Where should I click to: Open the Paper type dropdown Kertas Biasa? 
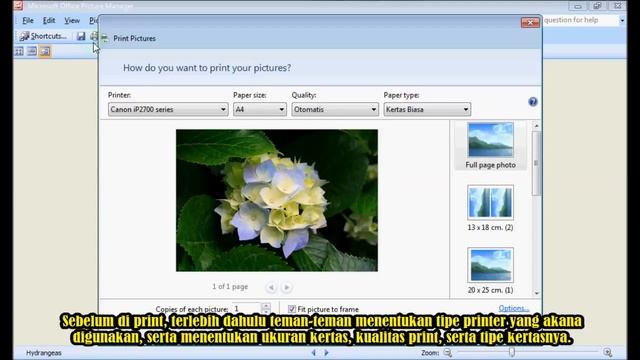(x=427, y=109)
